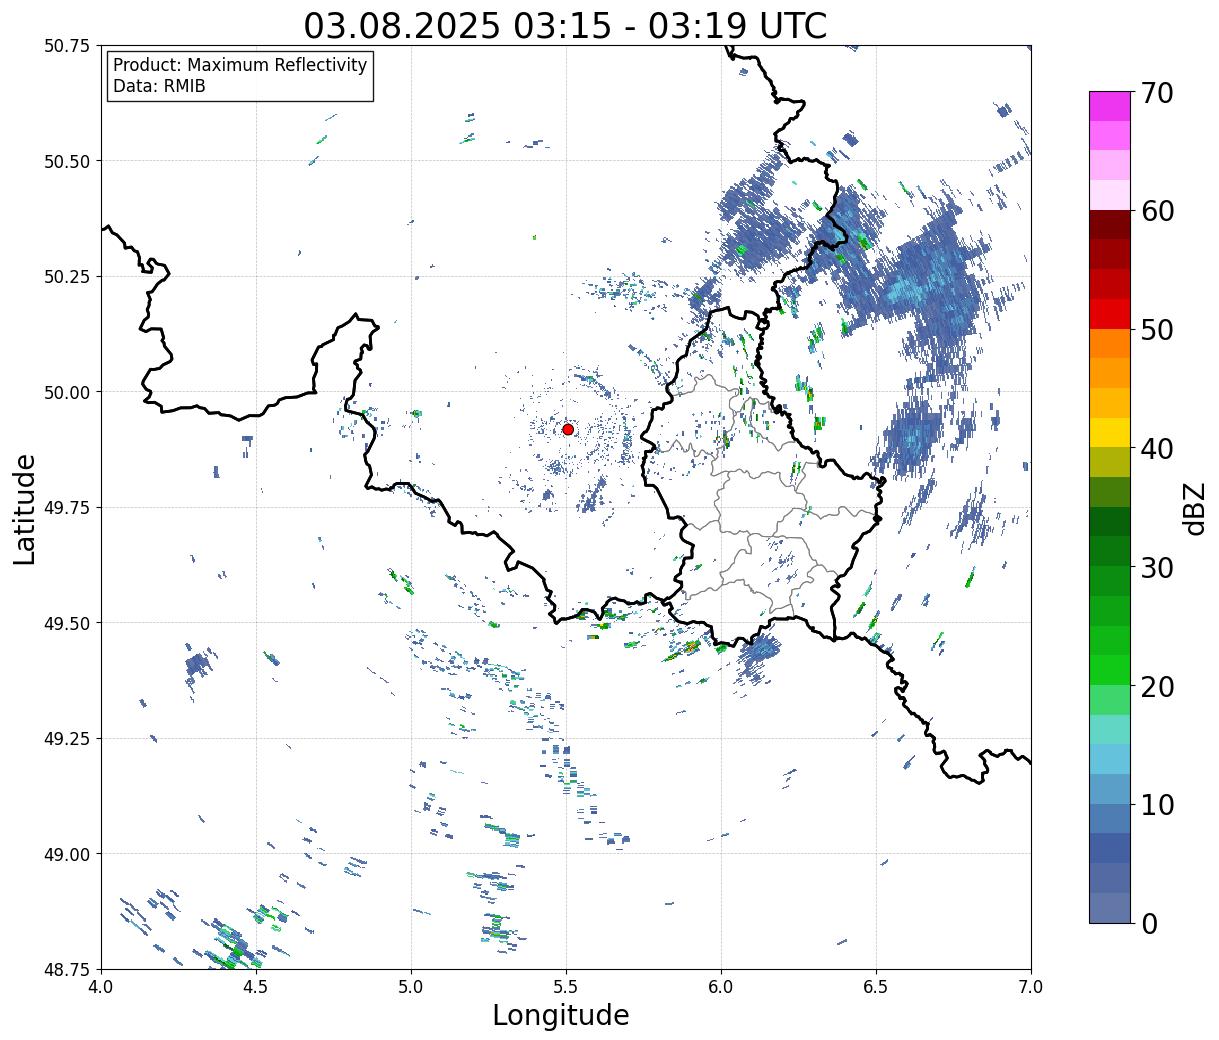Click longitude tick label 5.0
Image resolution: width=1219 pixels, height=1040 pixels.
tap(411, 987)
